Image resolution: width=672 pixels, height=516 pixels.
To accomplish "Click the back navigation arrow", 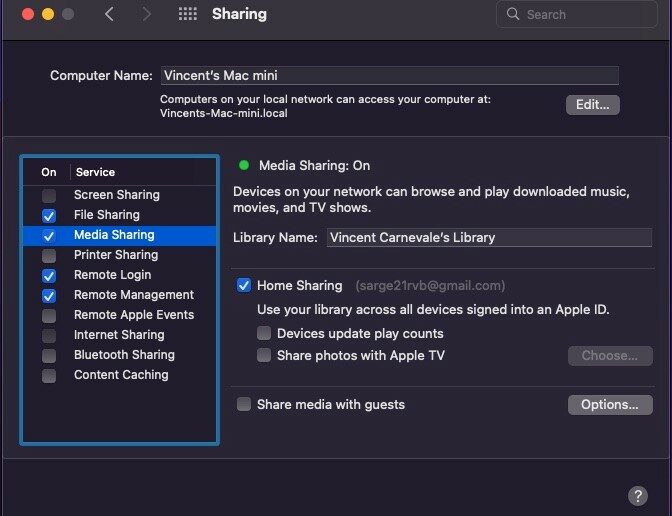I will pyautogui.click(x=109, y=14).
